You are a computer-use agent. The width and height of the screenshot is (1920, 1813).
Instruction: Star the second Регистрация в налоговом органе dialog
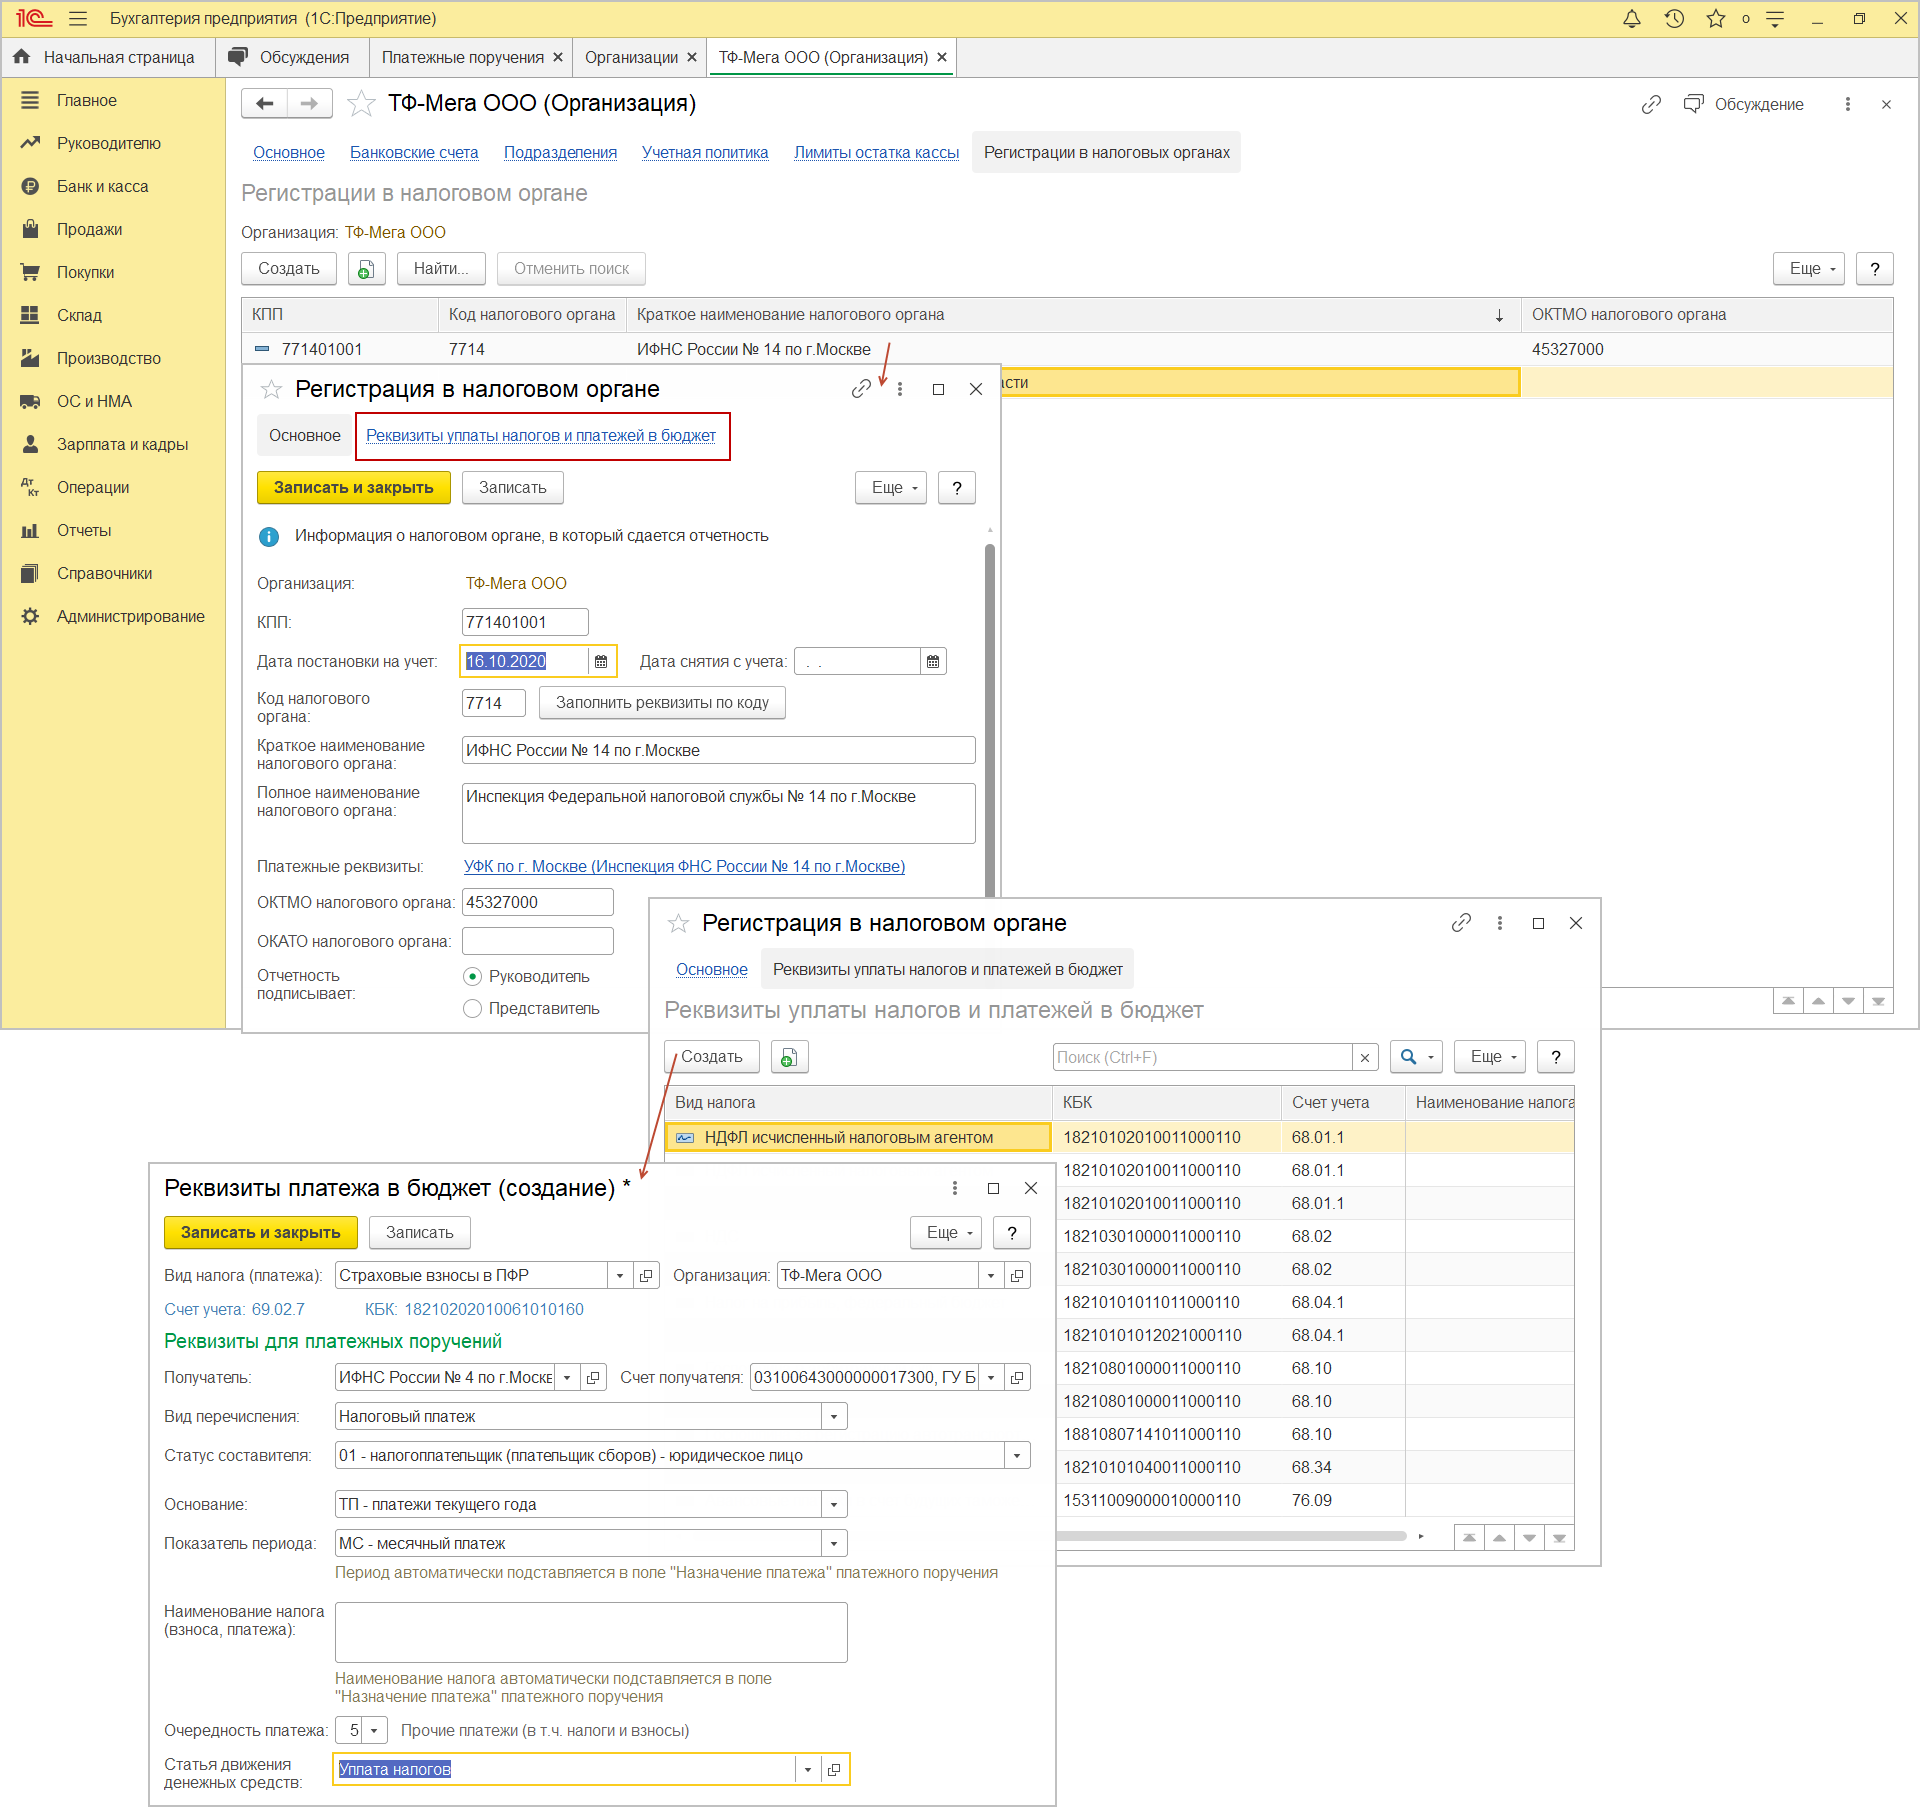pos(678,923)
